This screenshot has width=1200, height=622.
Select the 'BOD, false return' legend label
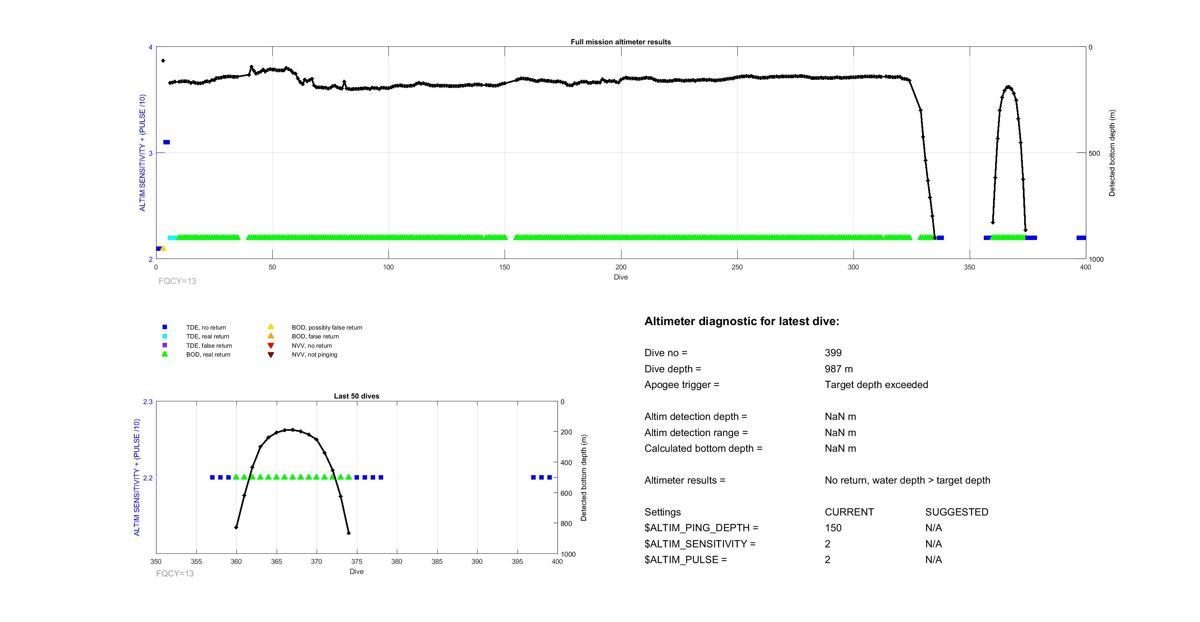pos(315,336)
